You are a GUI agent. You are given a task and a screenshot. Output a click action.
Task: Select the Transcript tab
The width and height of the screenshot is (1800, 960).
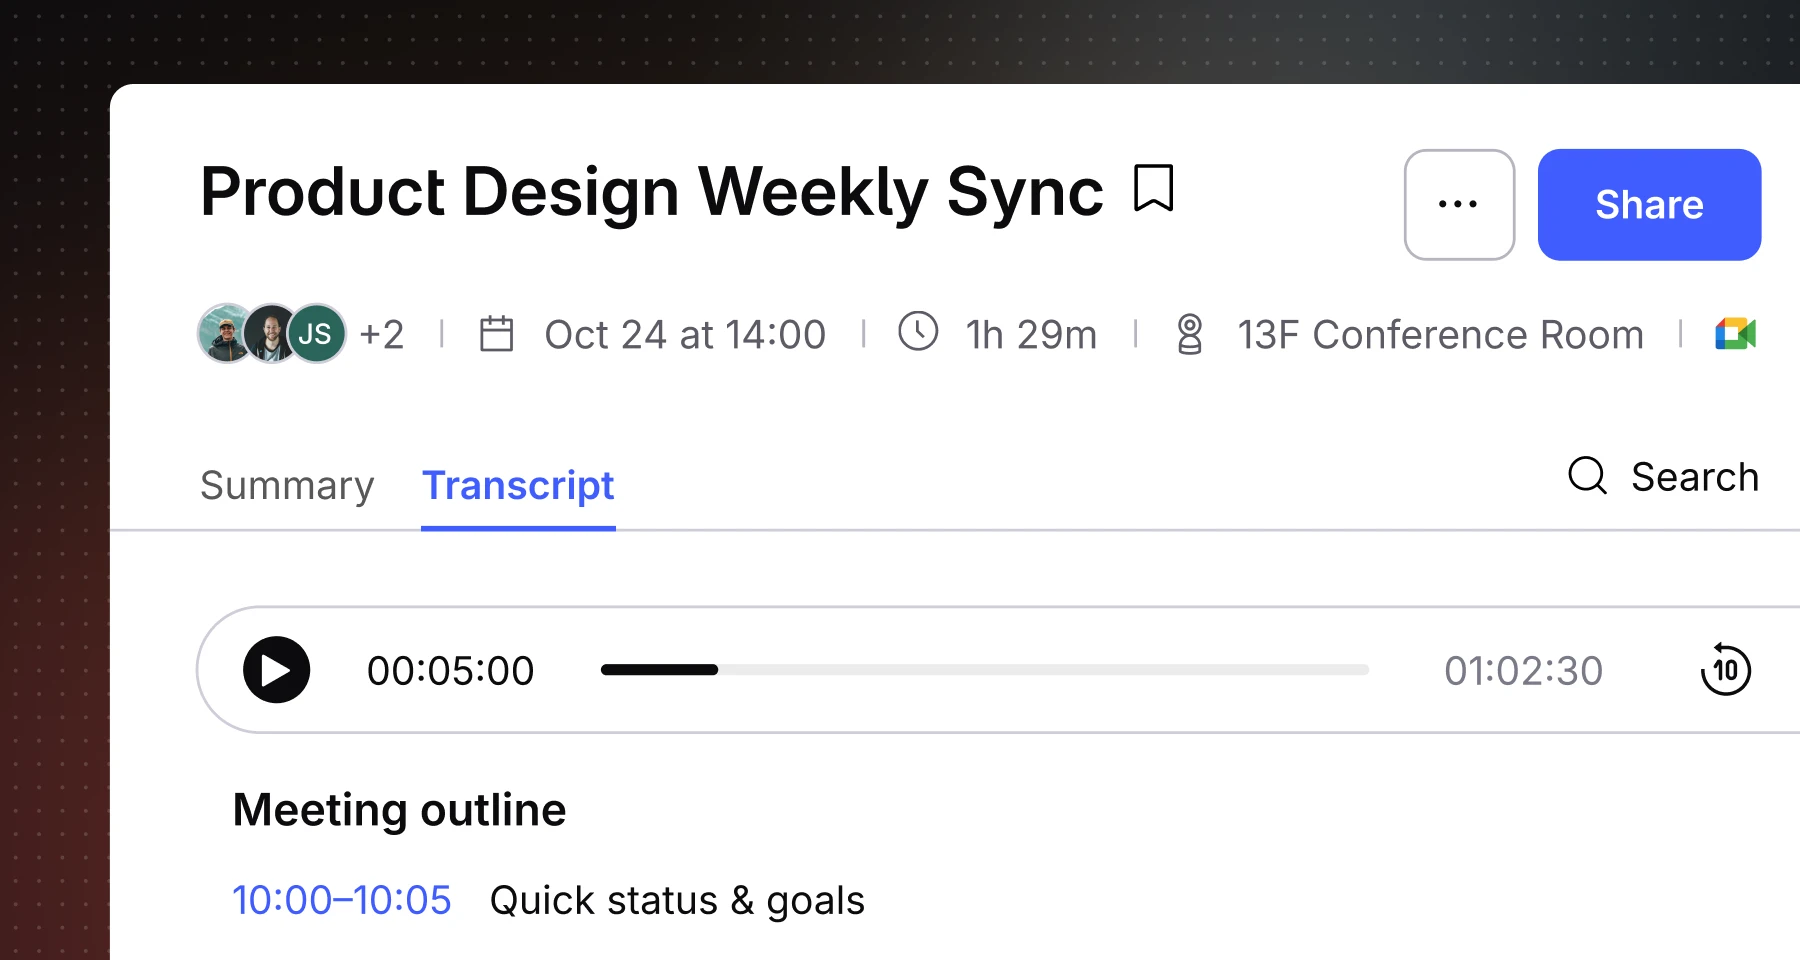(x=518, y=486)
